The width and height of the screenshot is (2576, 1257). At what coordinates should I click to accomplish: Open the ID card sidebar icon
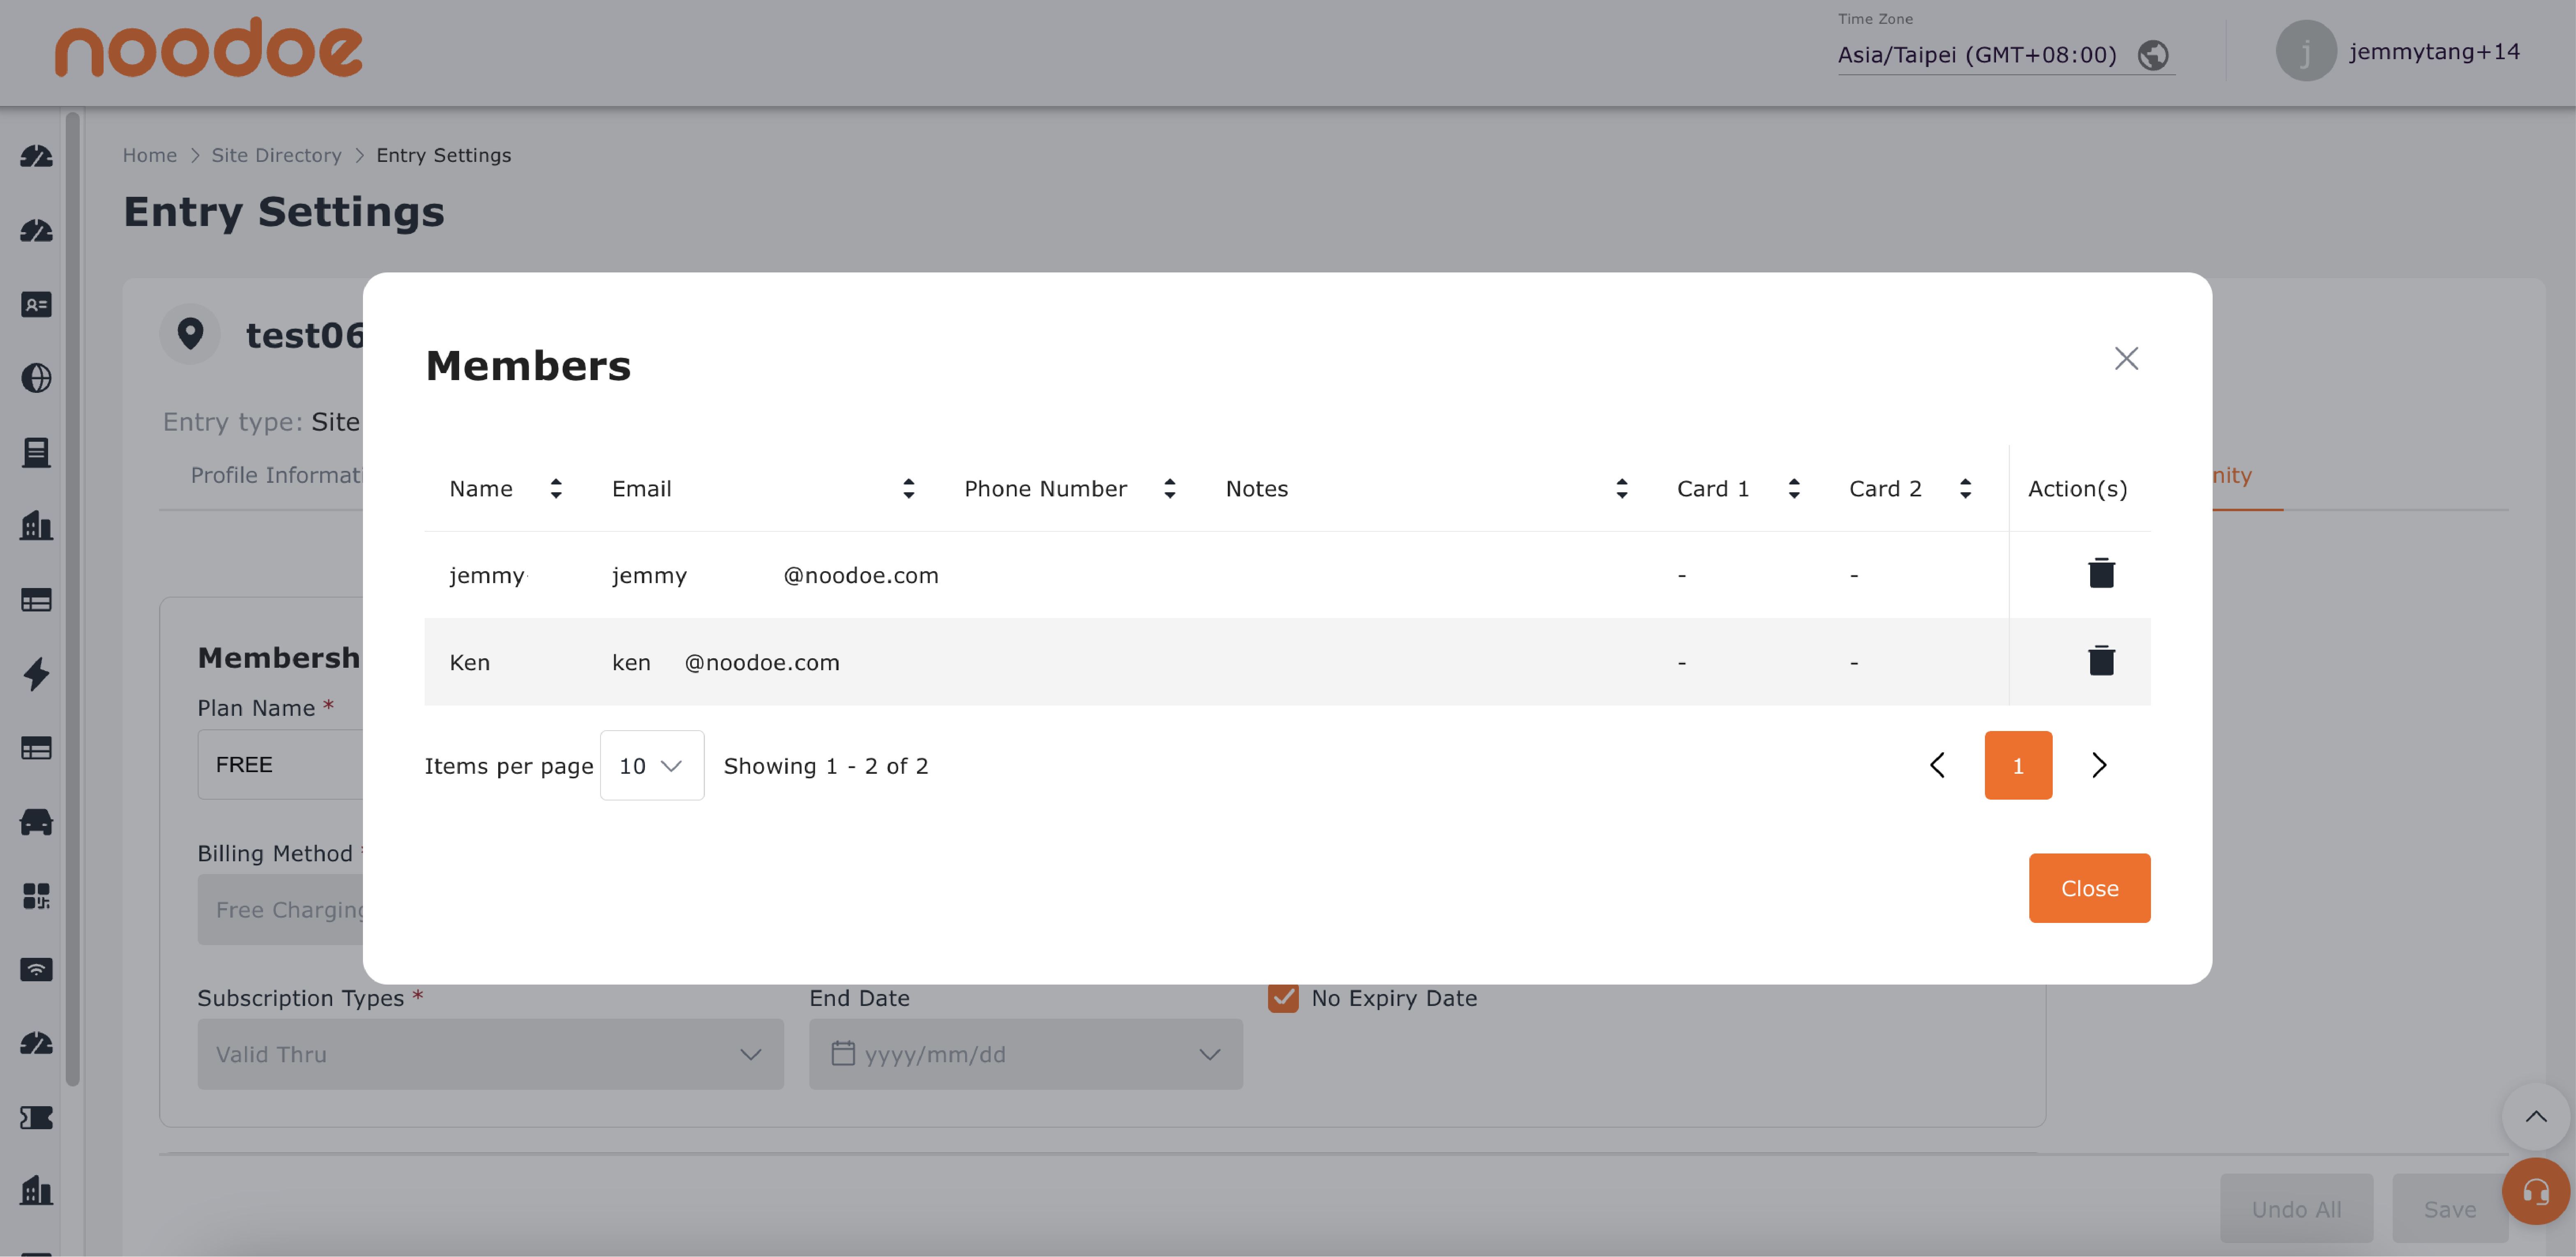(x=36, y=305)
